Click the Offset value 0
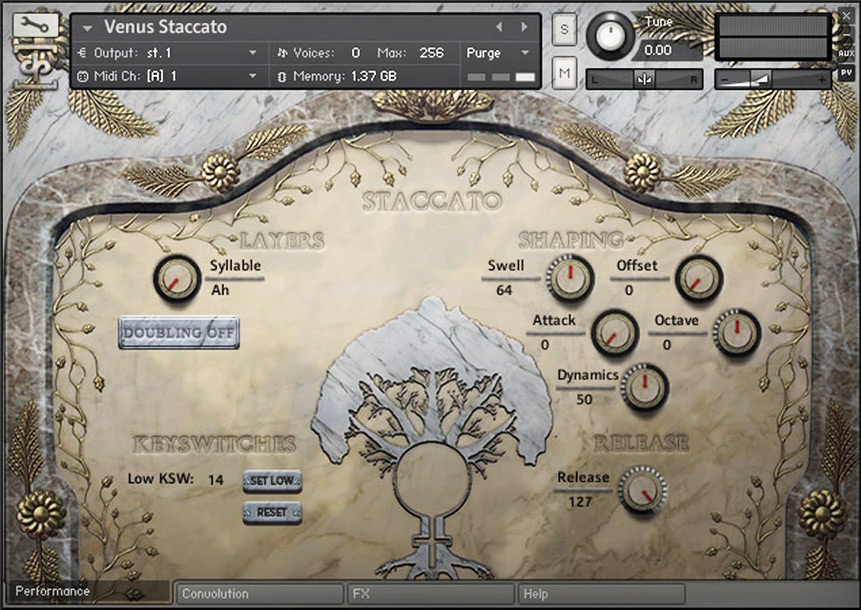The image size is (861, 610). pyautogui.click(x=629, y=290)
